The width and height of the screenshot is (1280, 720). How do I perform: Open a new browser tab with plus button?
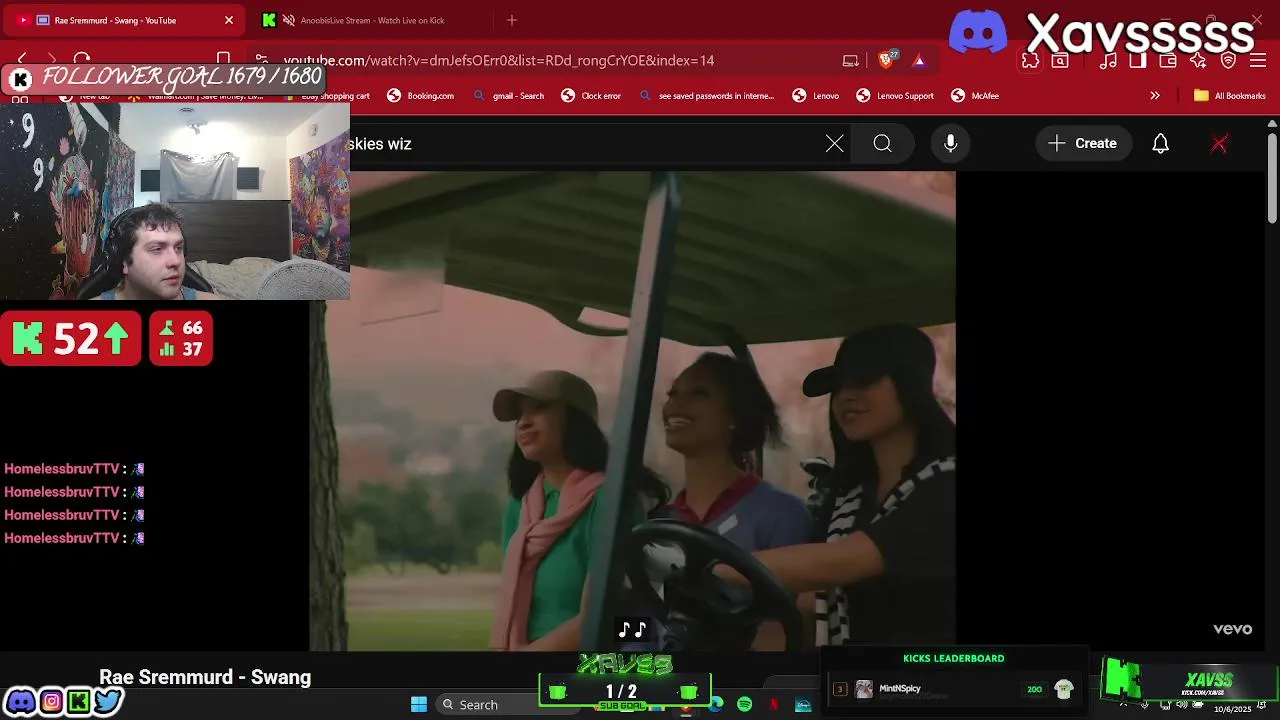[512, 20]
